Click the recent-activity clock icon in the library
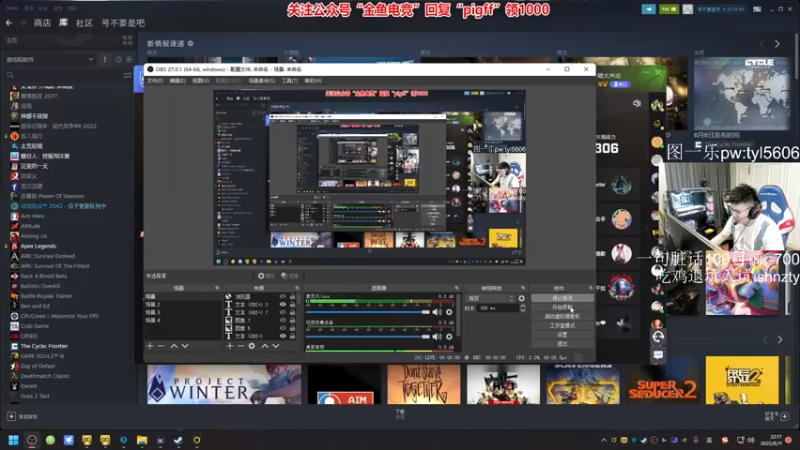Screen dimensions: 800x450 click(118, 60)
